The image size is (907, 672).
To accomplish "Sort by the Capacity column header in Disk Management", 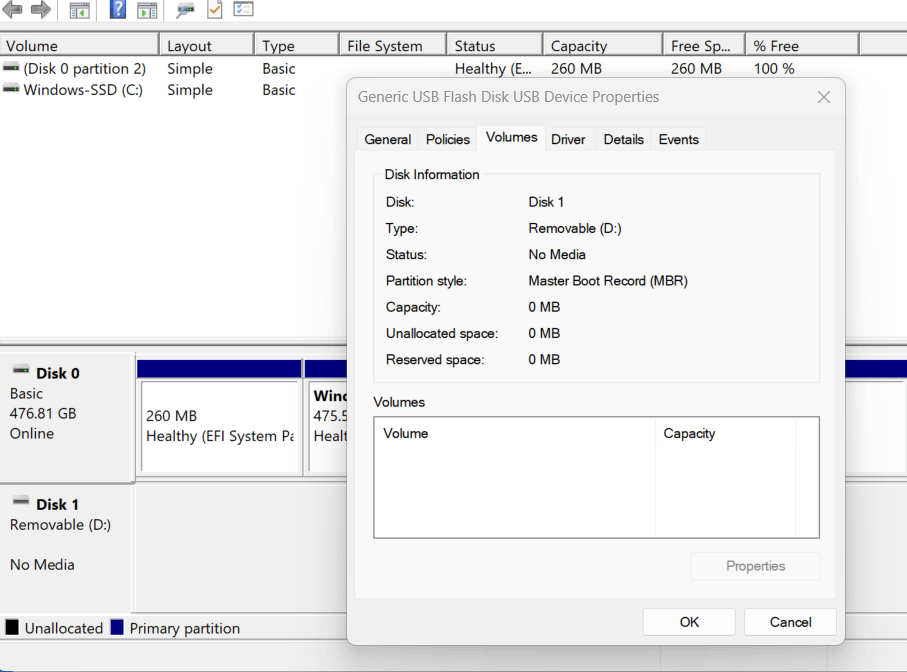I will point(602,46).
